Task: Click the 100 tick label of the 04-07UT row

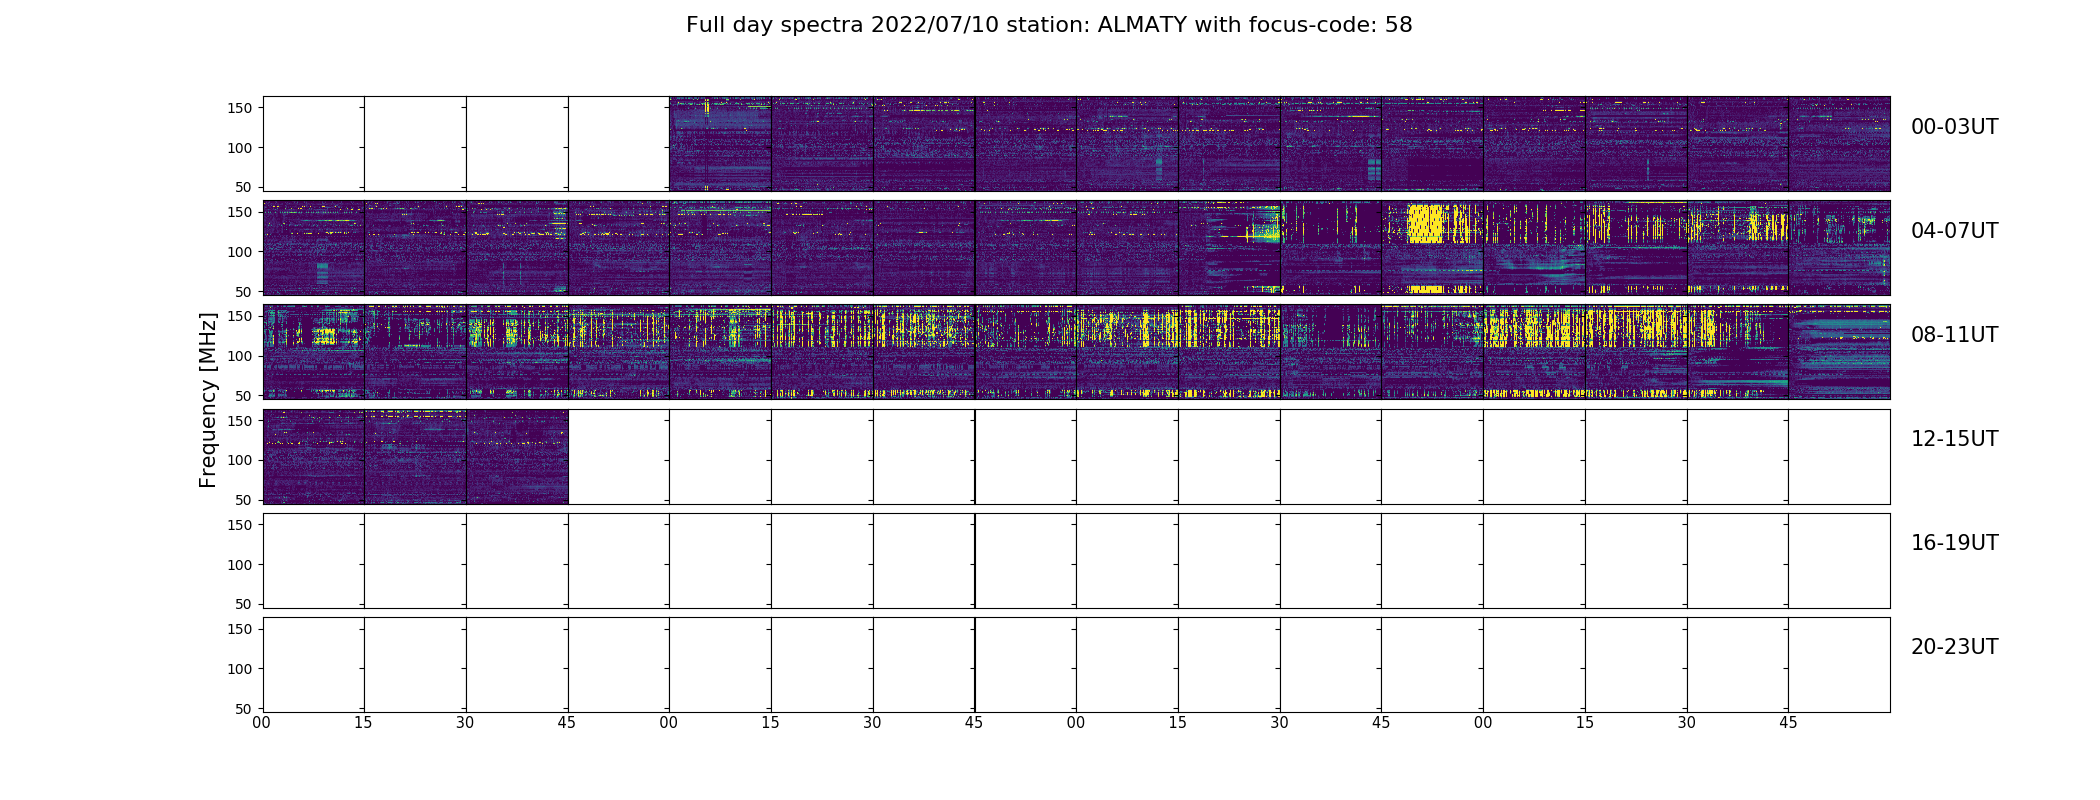Action: (x=241, y=252)
